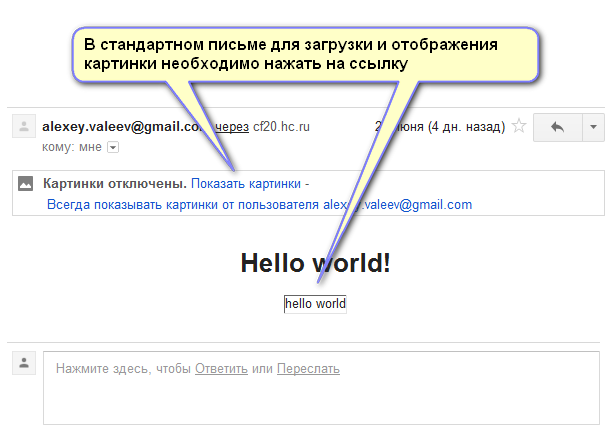The height and width of the screenshot is (435, 615).
Task: Expand recipient details next to "кому: мне"
Action: coord(113,147)
